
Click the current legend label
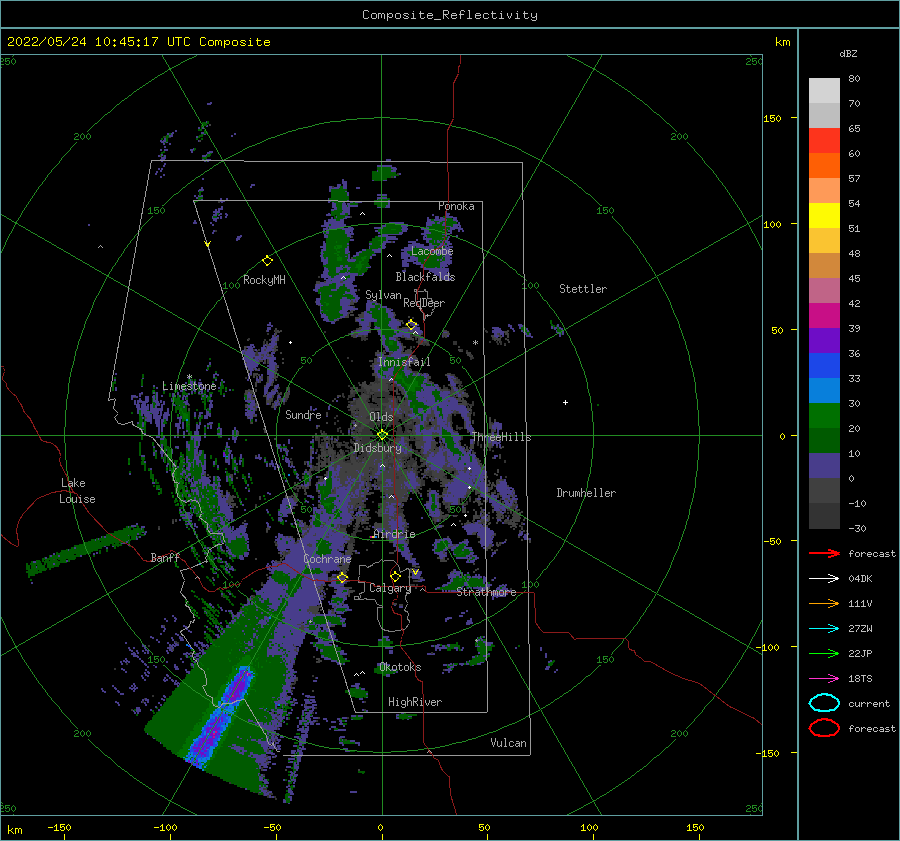pos(869,704)
